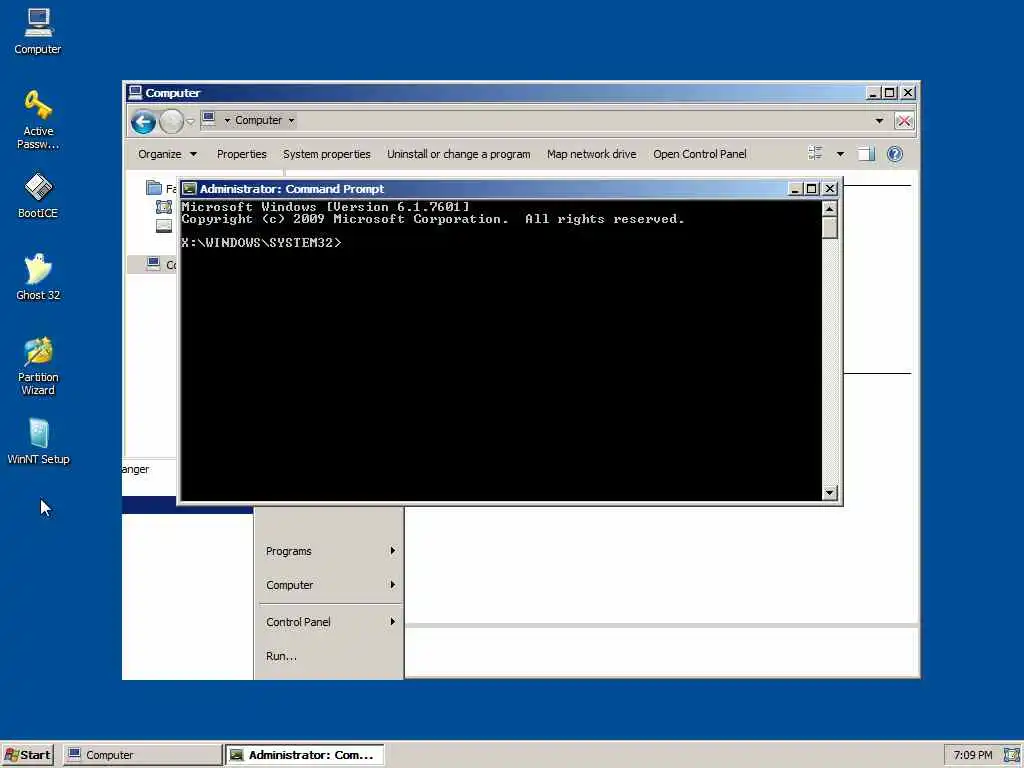Expand the arrow after Computer in address bar

coord(291,120)
